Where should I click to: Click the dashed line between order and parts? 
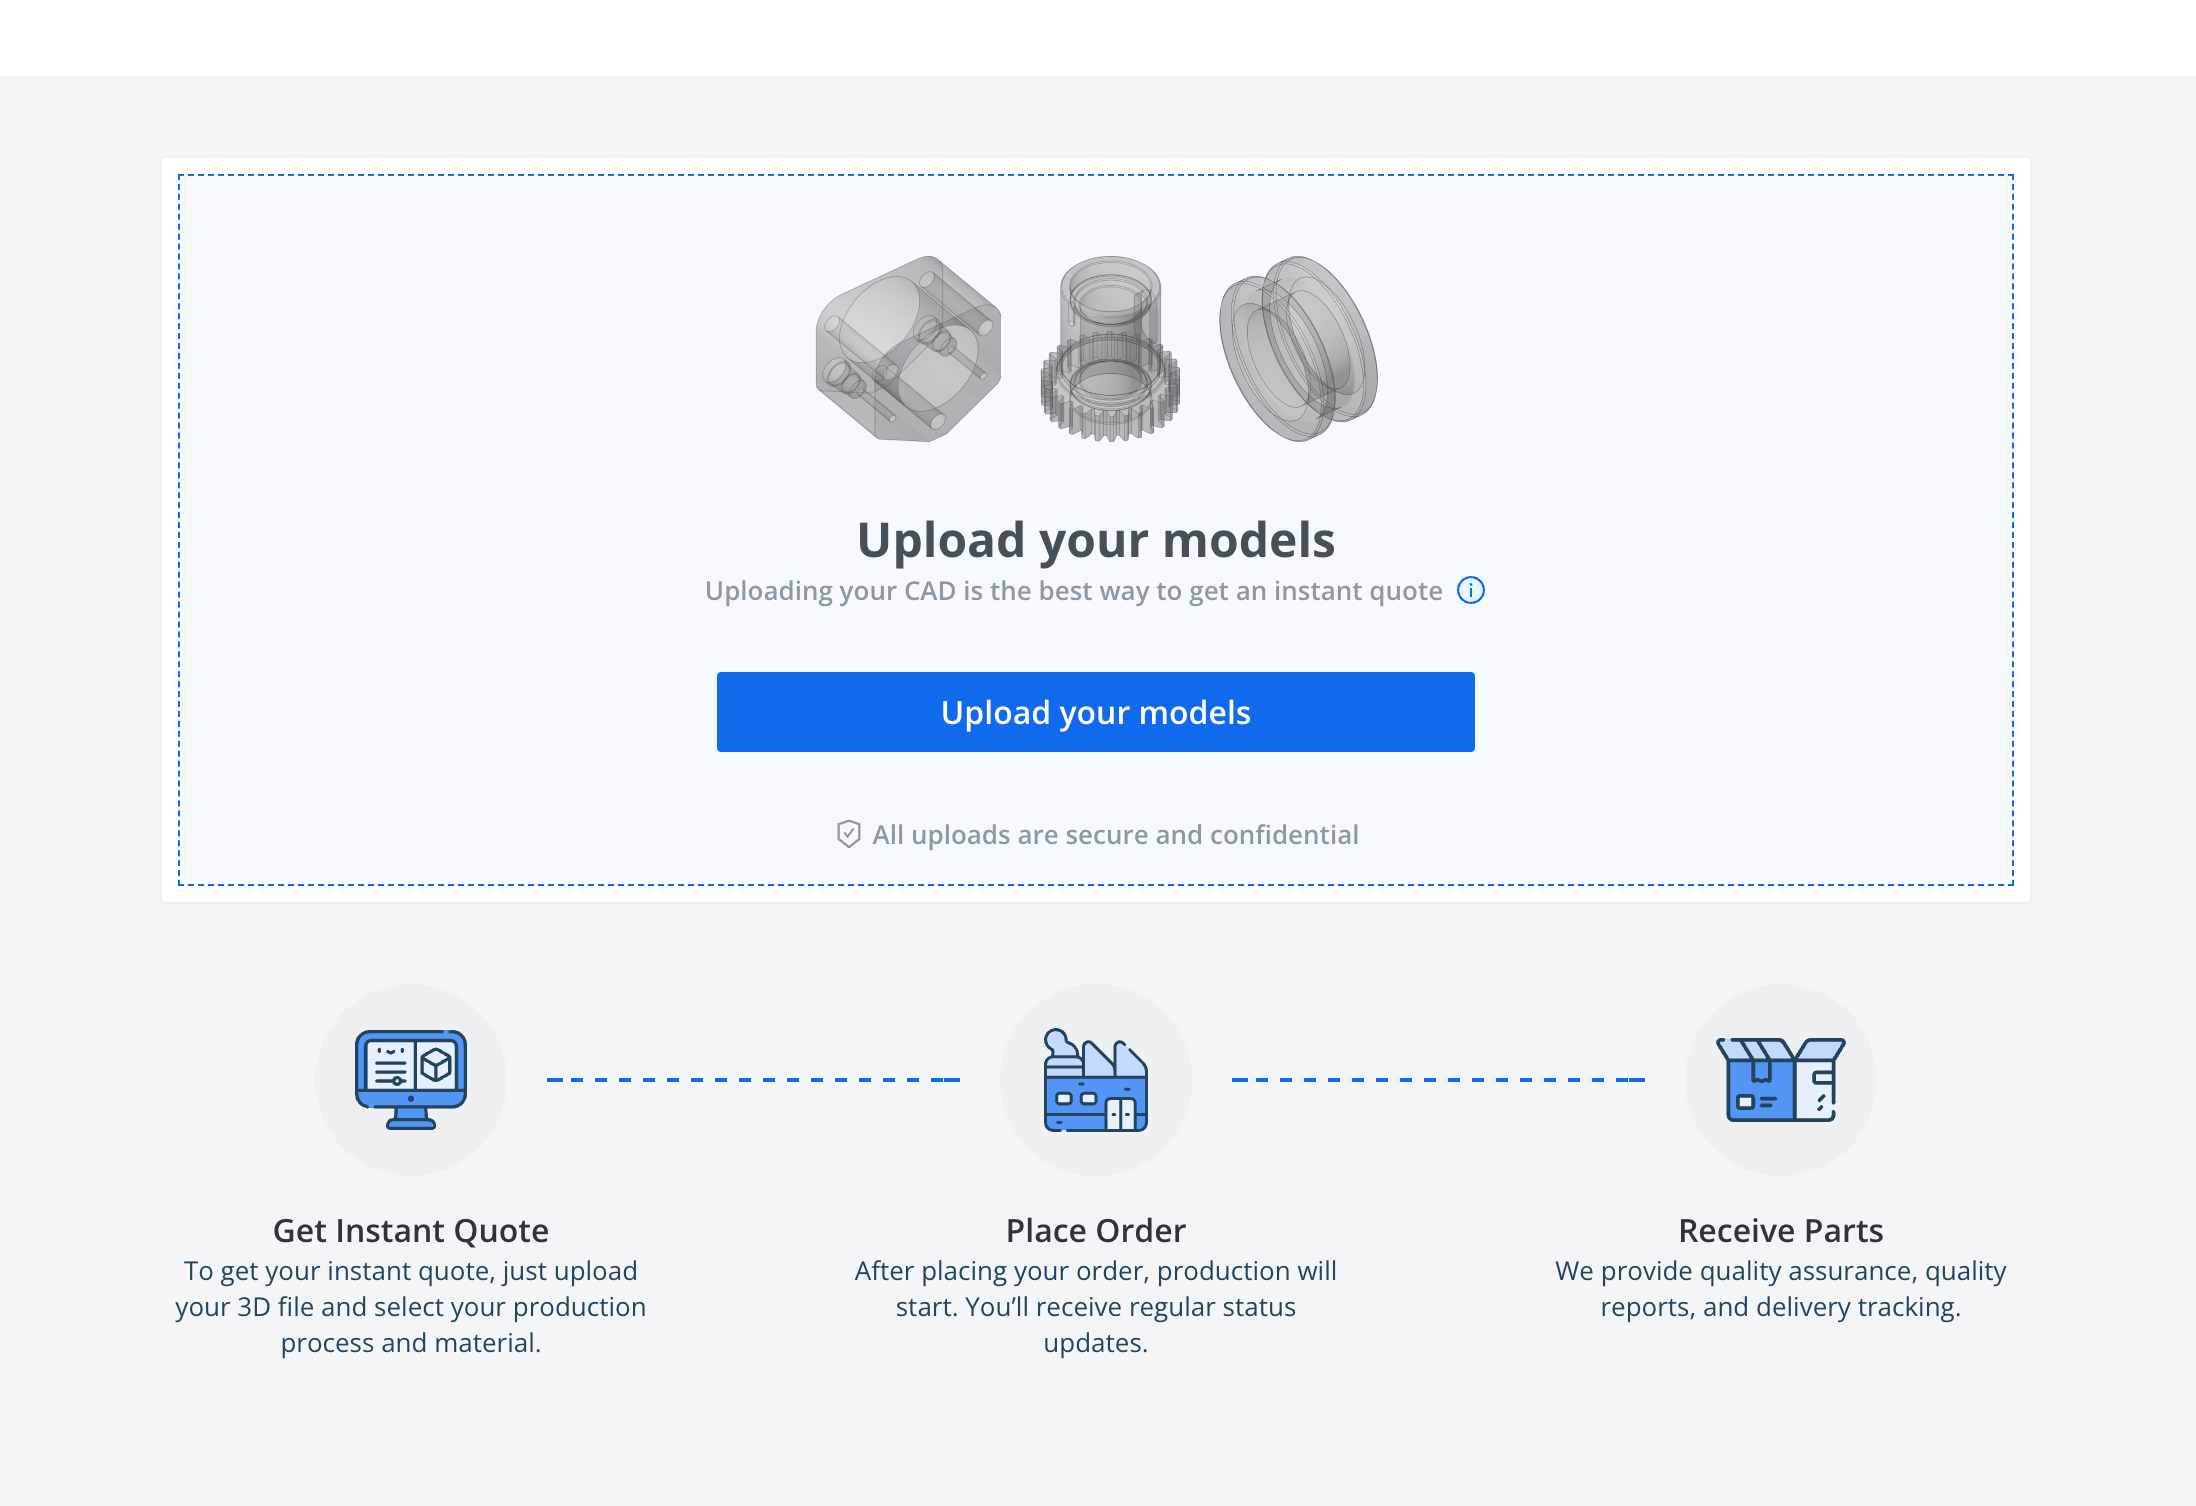pos(1438,1080)
